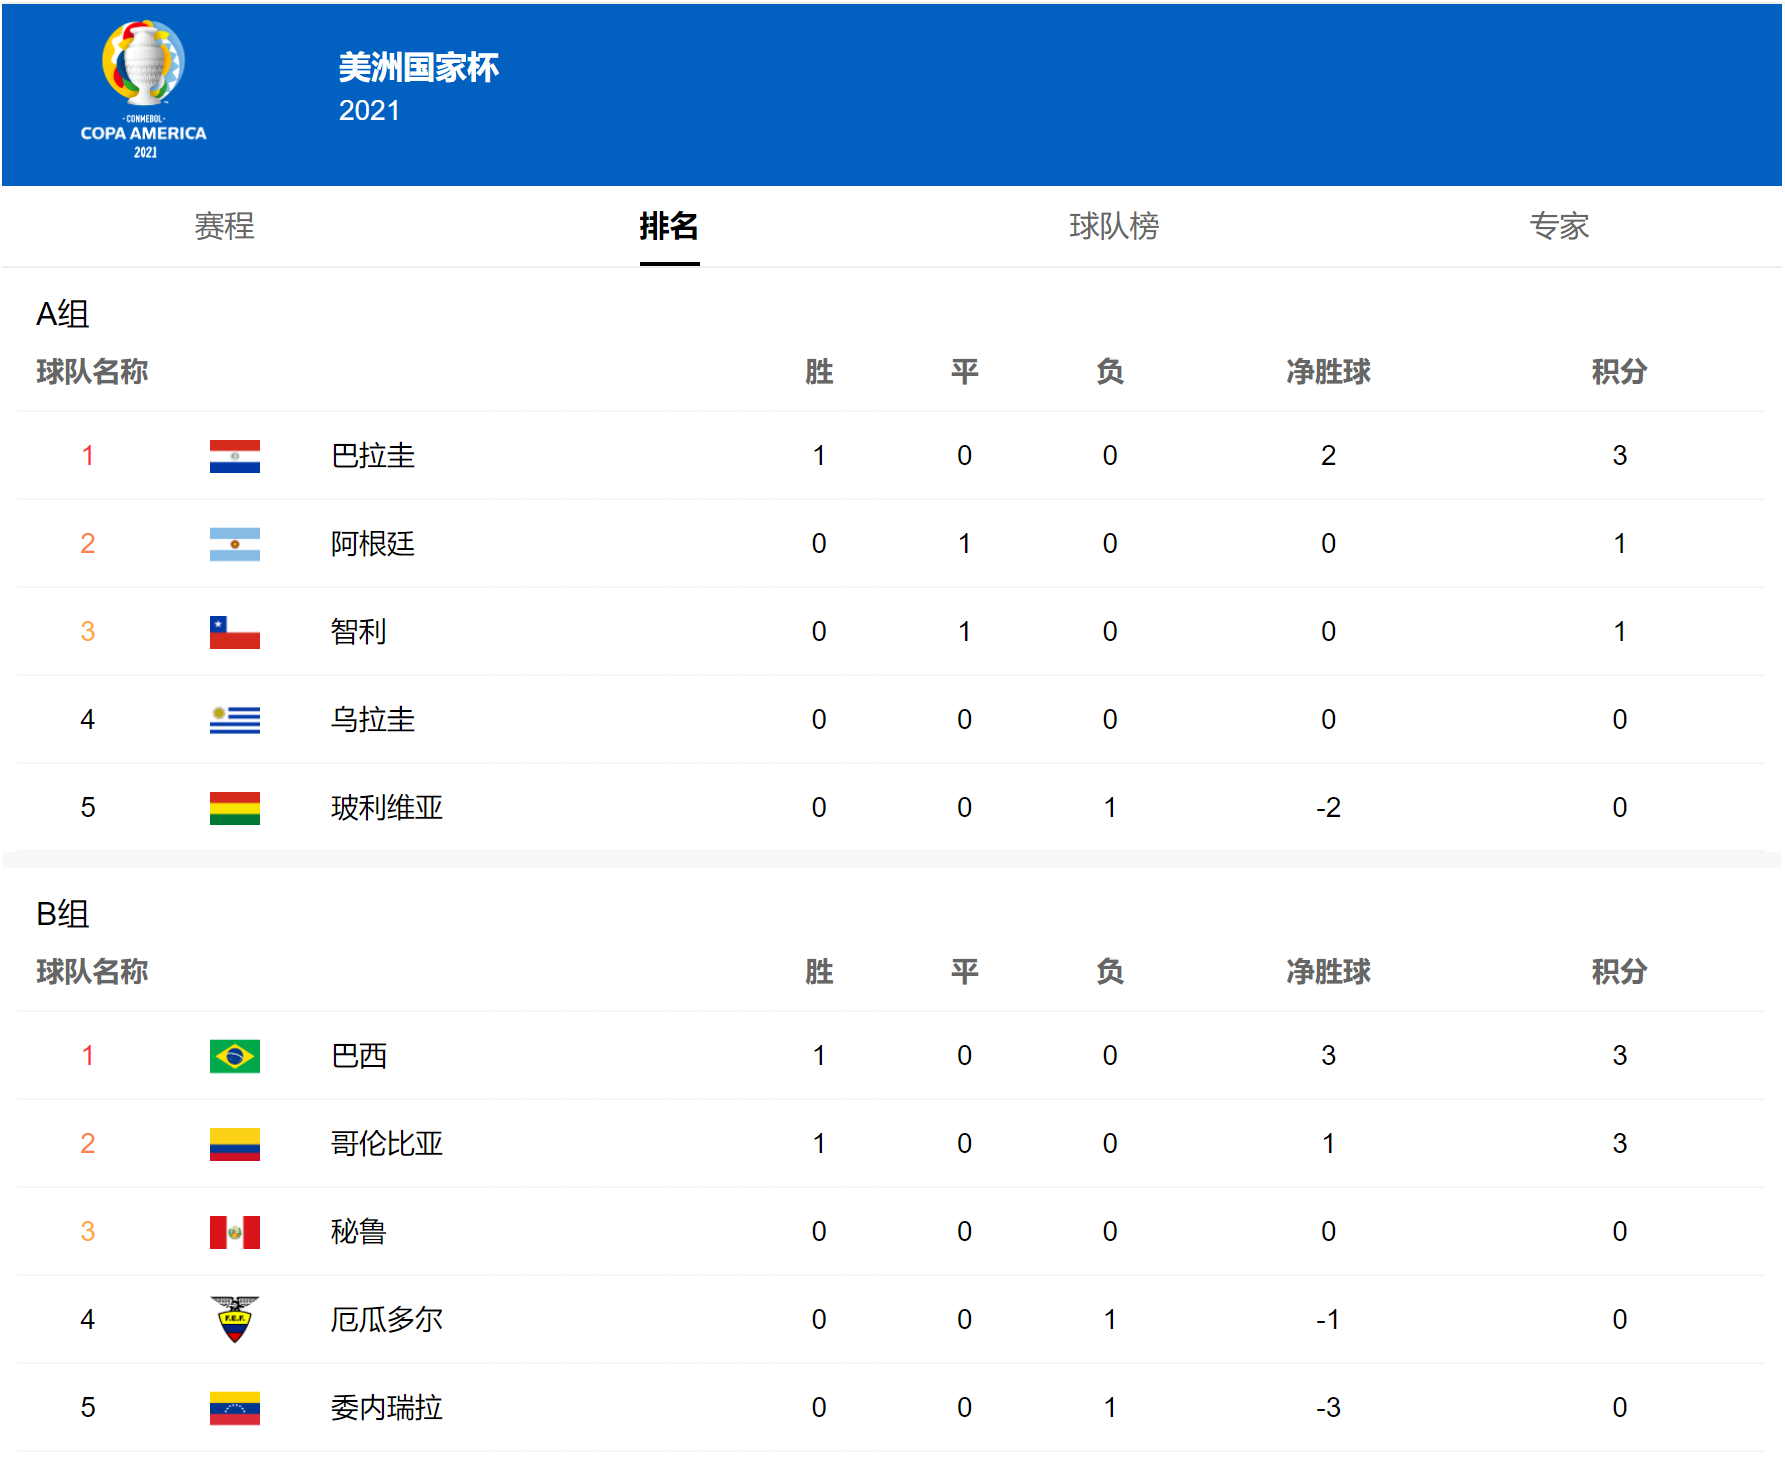1785x1459 pixels.
Task: Click the Bolivia flag icon
Action: [x=235, y=808]
